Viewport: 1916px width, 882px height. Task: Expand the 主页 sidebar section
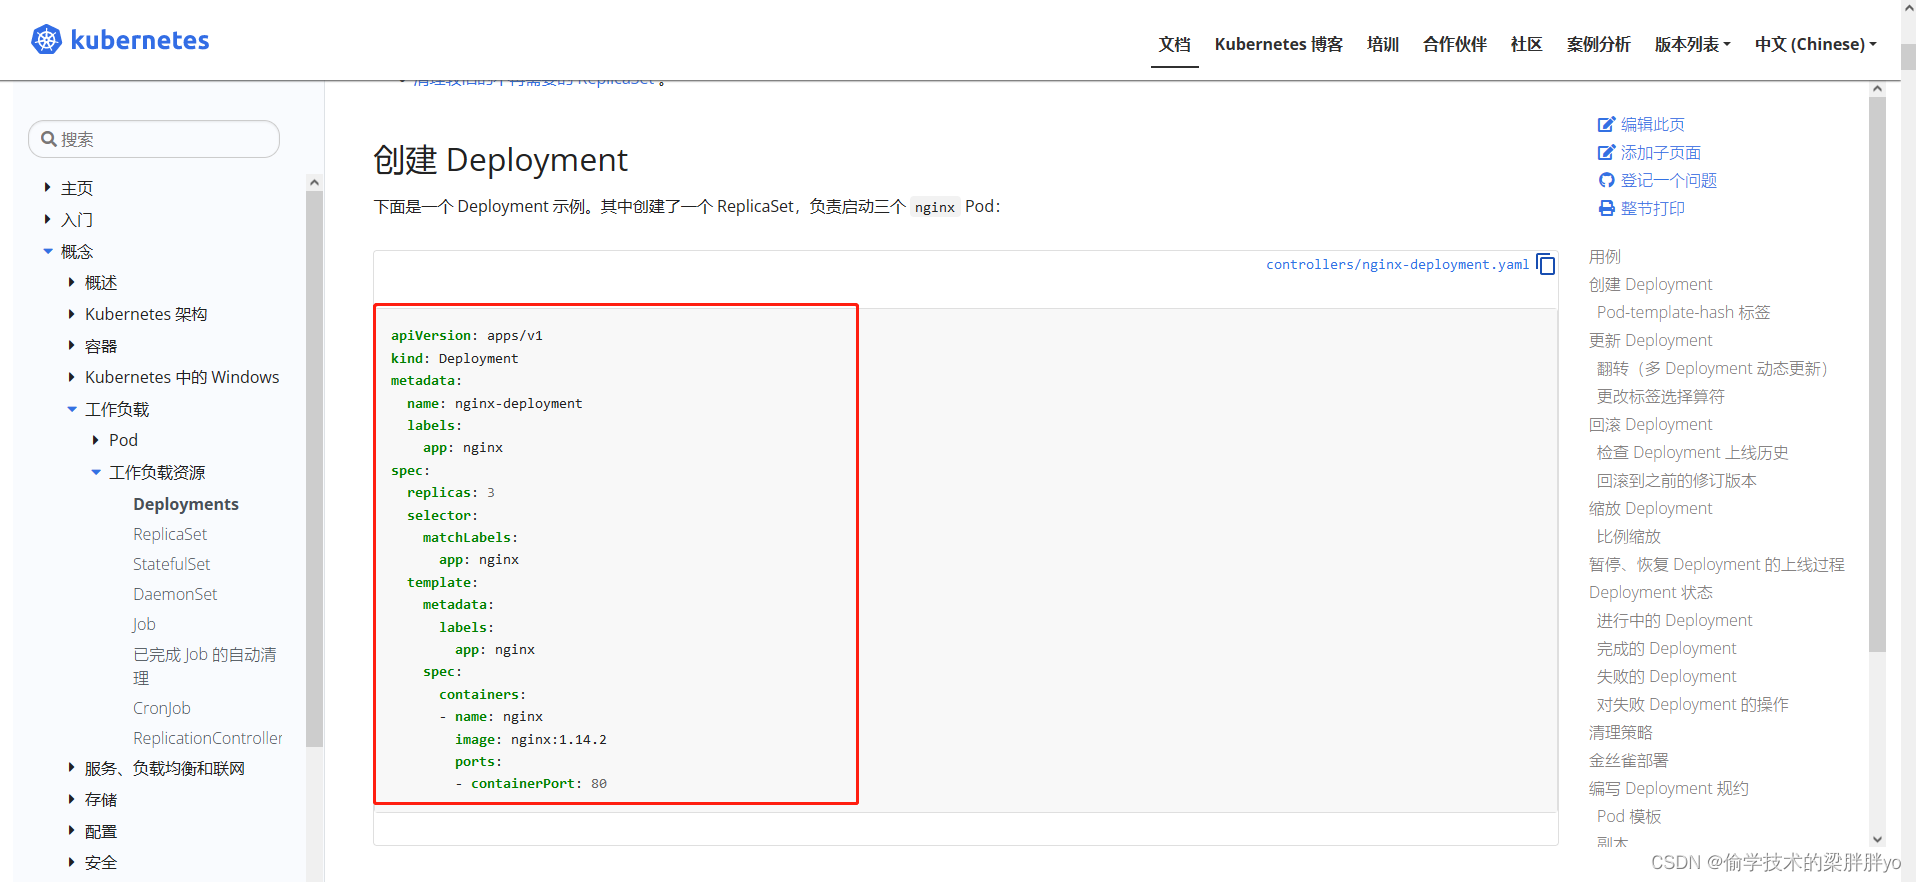pos(47,187)
